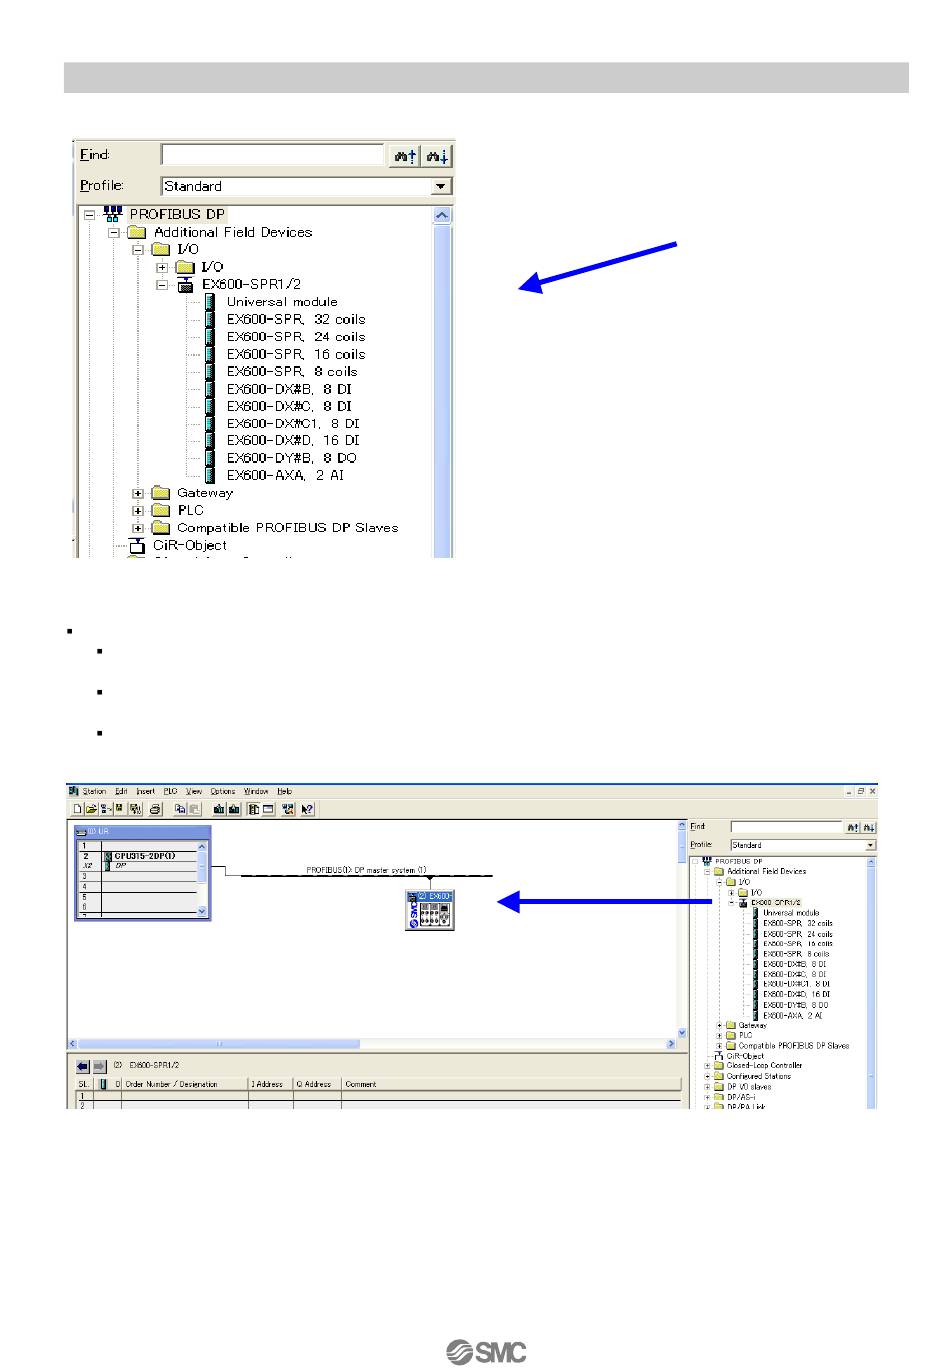Select EX600-AXA, 2 AI in enlarged catalog
This screenshot has width=950, height=1370.
pyautogui.click(x=285, y=475)
